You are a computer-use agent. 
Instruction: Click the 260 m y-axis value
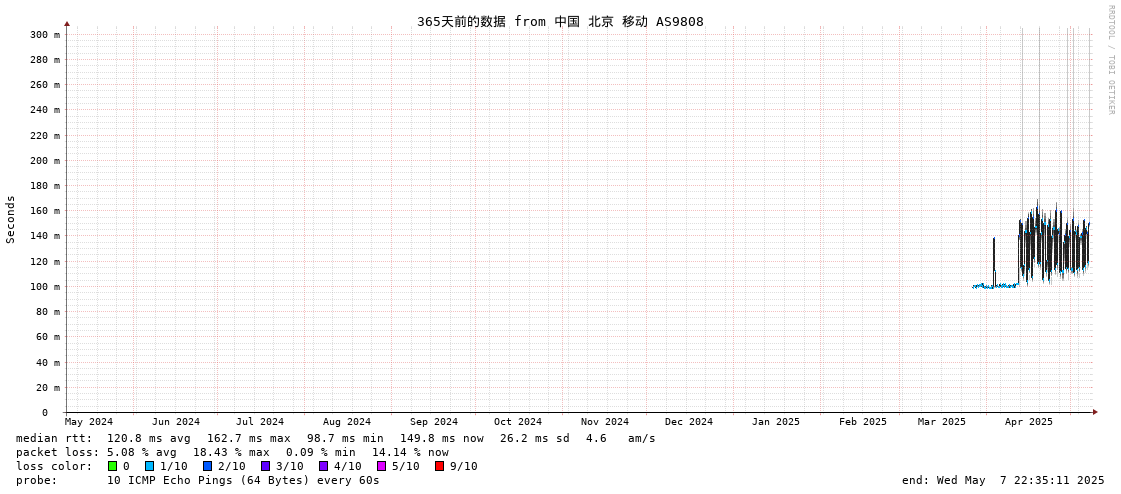tap(45, 84)
